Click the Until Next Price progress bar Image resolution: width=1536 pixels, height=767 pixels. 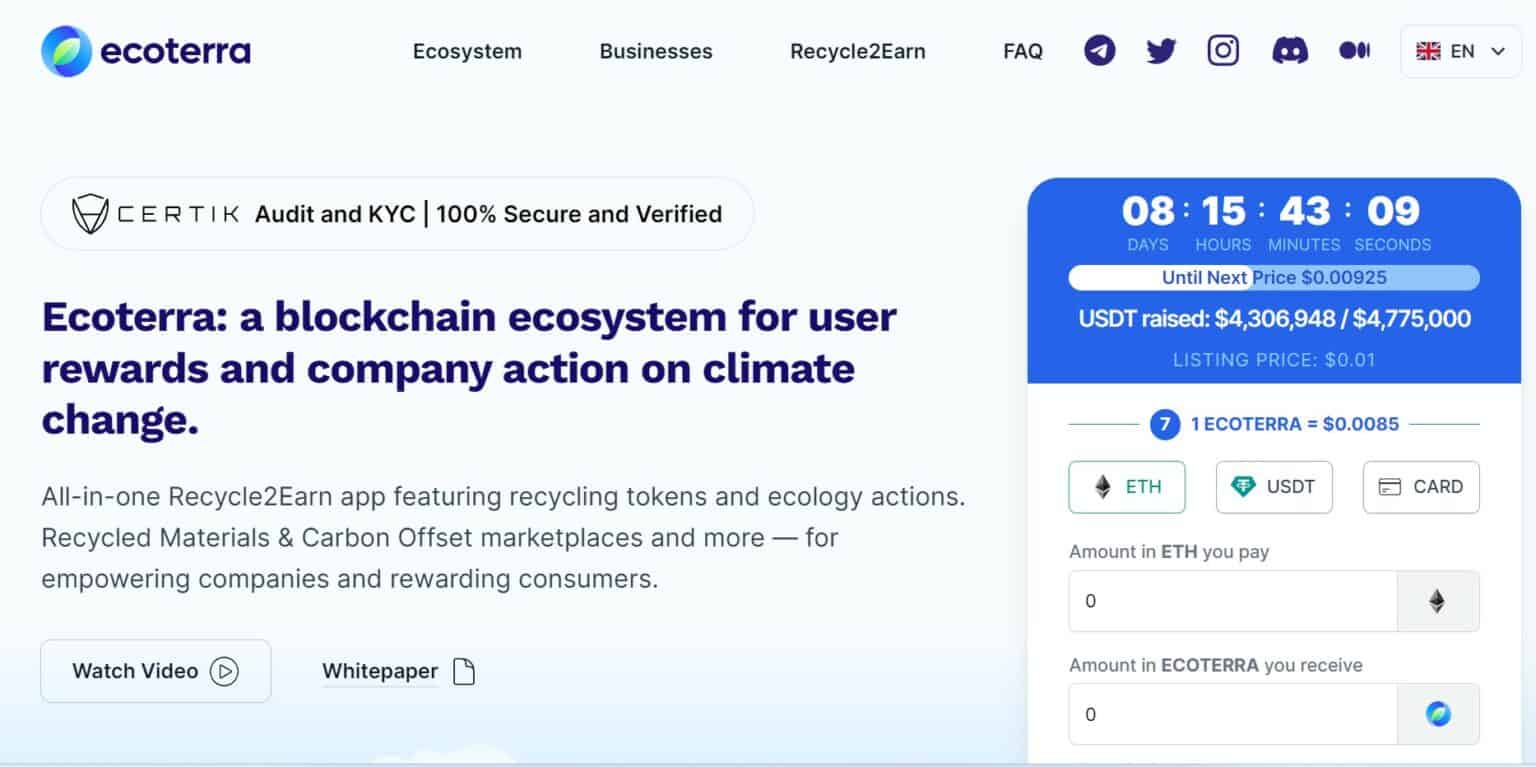tap(1273, 277)
